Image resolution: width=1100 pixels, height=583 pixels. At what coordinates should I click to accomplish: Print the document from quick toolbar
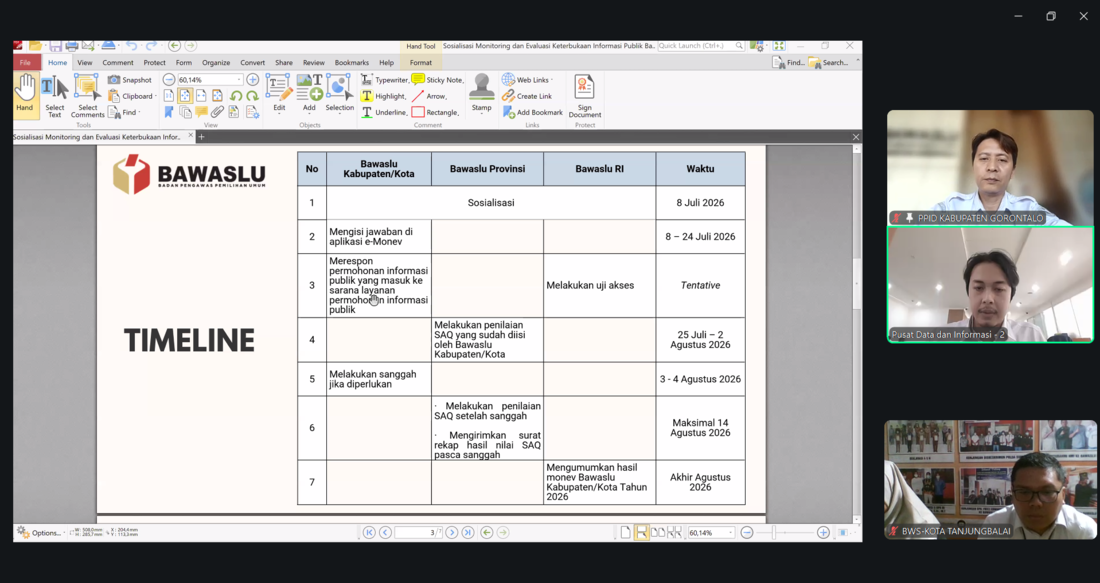point(72,46)
